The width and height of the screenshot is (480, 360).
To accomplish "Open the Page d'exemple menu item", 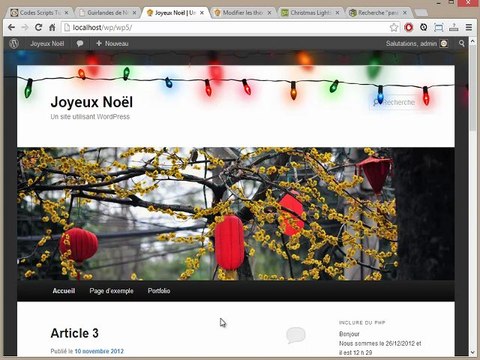I will click(111, 291).
